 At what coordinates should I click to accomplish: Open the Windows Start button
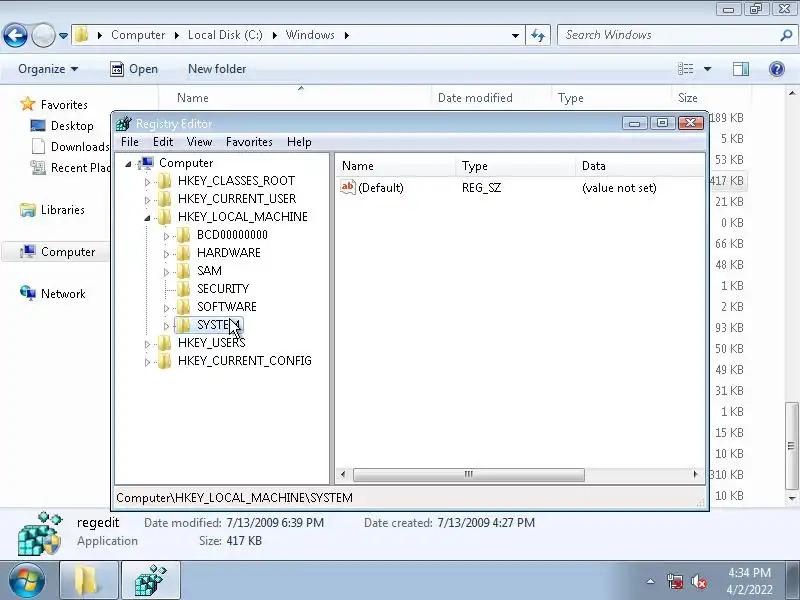26,581
